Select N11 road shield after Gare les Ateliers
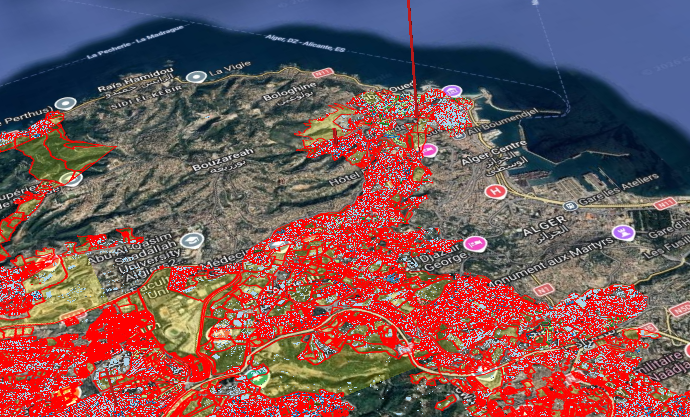The width and height of the screenshot is (690, 417). (665, 204)
